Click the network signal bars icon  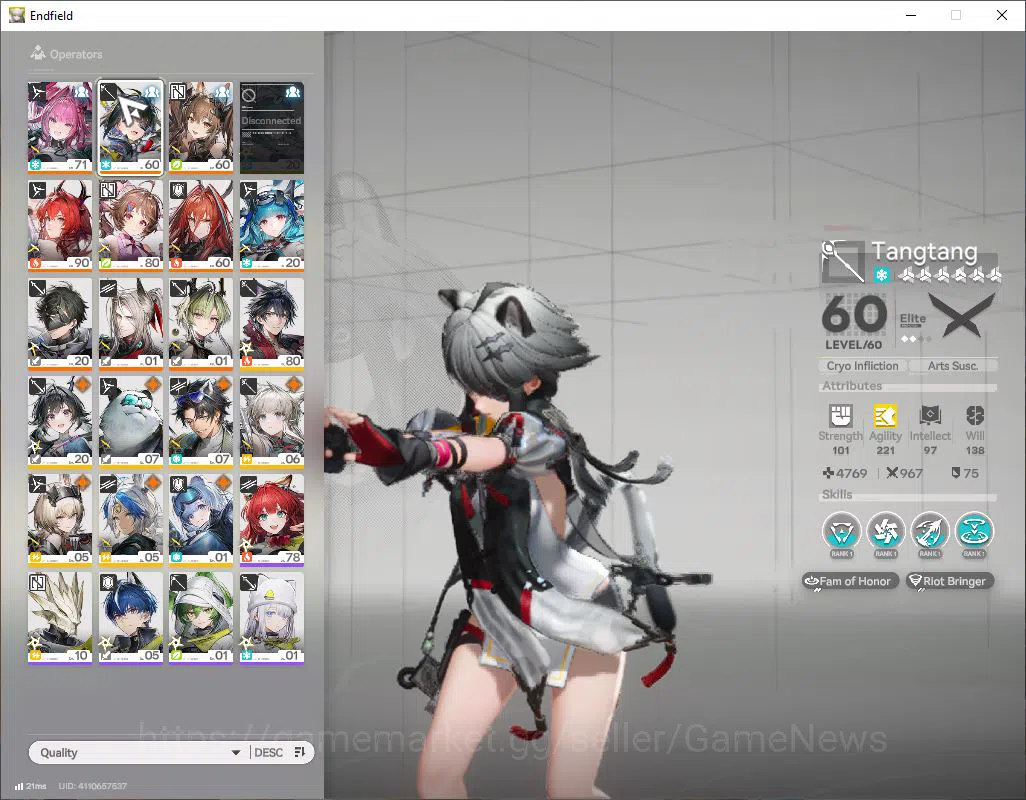click(x=19, y=786)
